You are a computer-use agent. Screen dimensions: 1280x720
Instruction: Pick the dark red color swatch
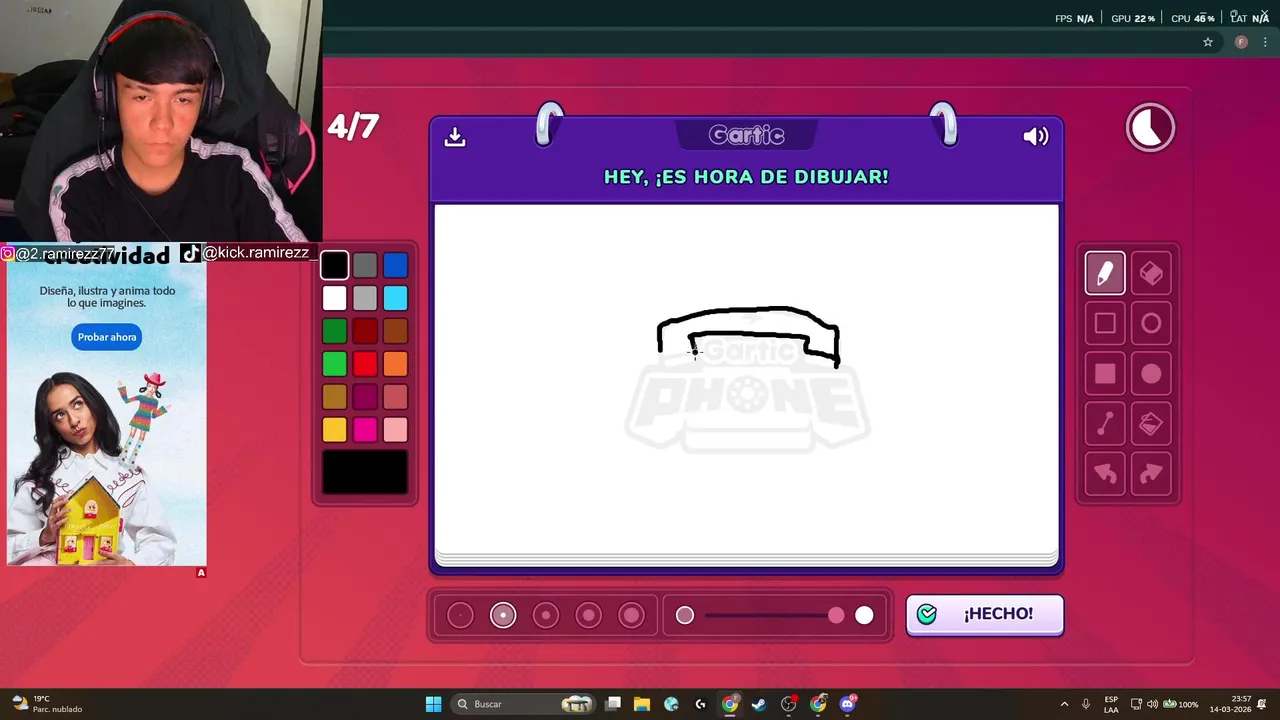(x=365, y=331)
